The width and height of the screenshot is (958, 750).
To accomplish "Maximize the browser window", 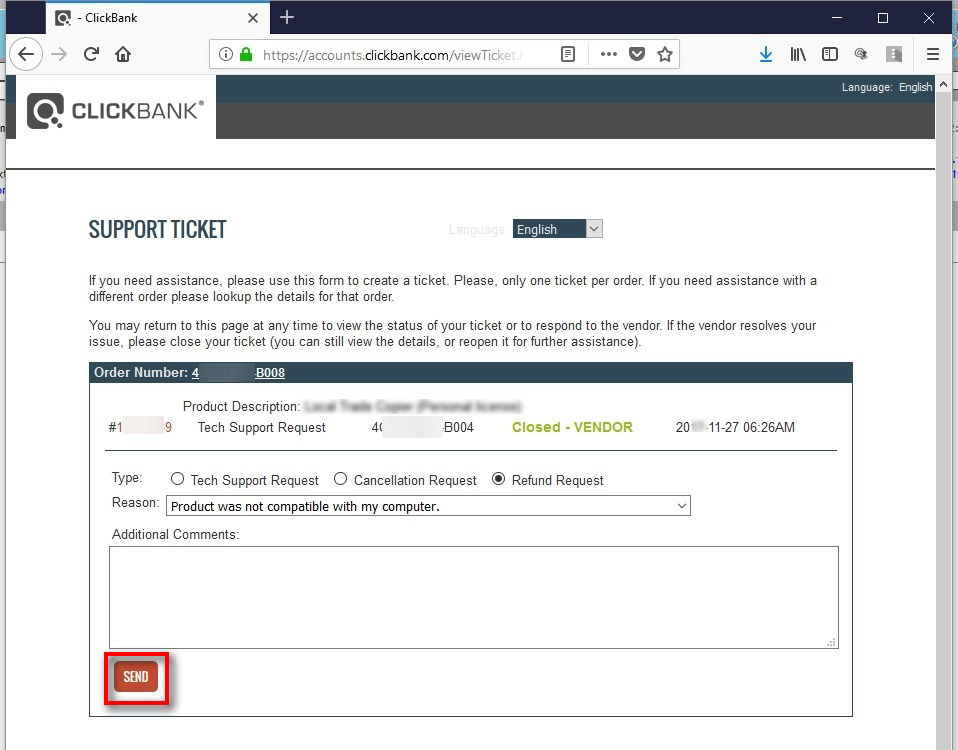I will 882,18.
